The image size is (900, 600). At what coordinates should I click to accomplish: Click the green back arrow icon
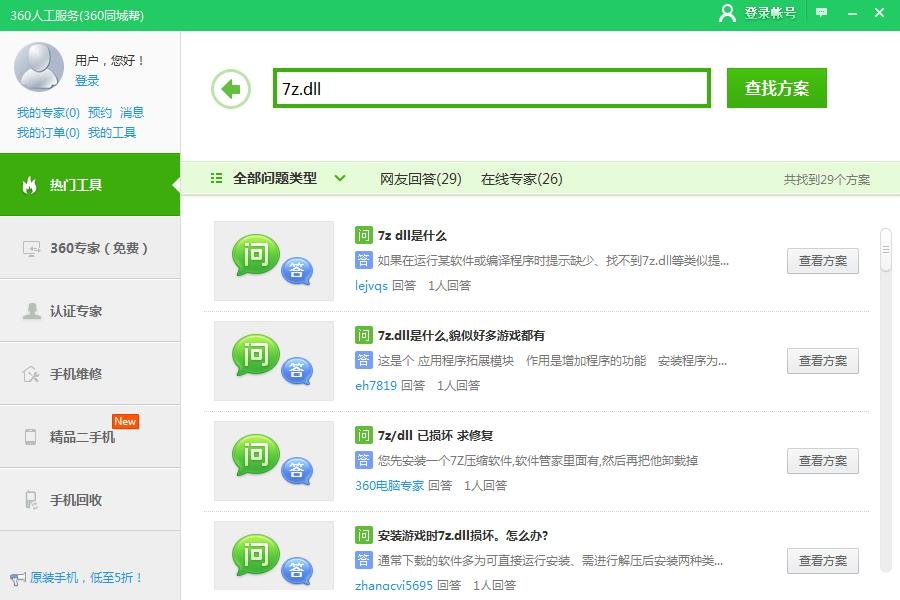point(229,88)
